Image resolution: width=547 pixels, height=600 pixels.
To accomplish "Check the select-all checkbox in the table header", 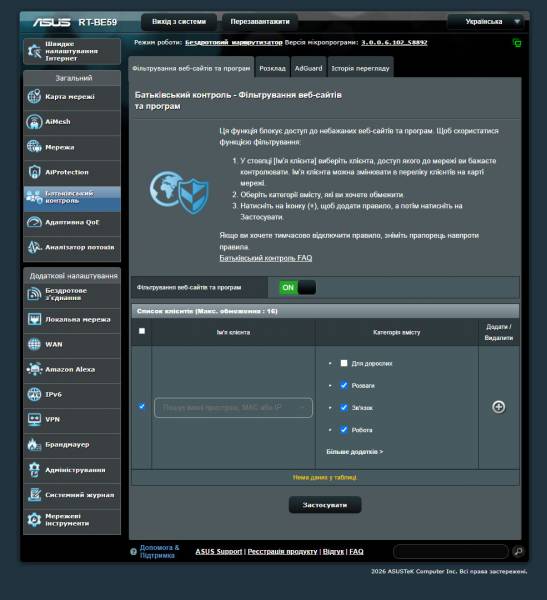I will pyautogui.click(x=142, y=331).
